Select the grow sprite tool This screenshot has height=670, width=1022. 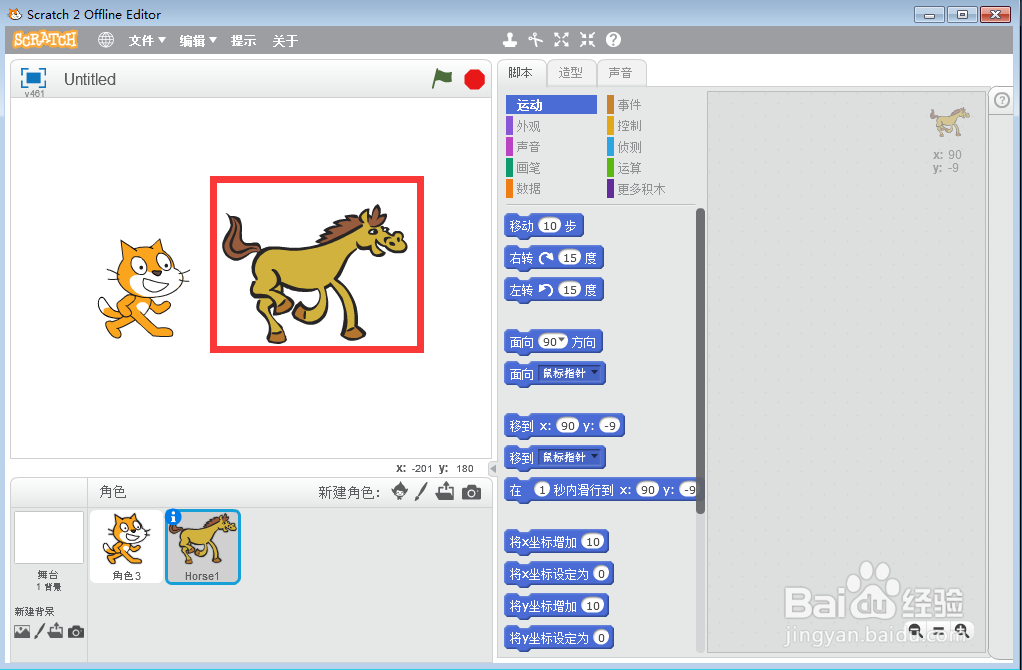561,40
